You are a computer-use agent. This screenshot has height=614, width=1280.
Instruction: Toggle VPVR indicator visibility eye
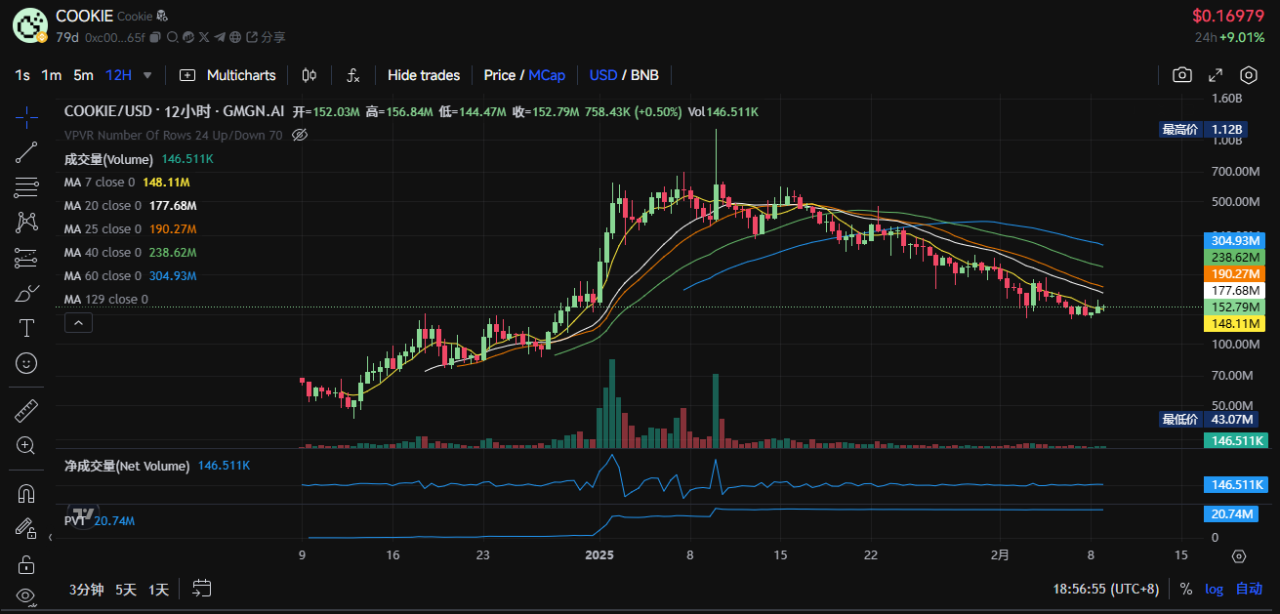coord(299,135)
